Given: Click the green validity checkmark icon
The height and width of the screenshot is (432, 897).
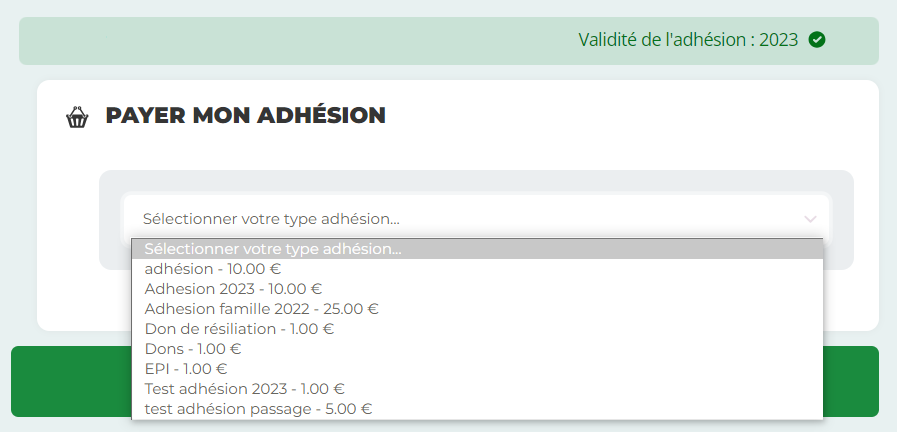Looking at the screenshot, I should point(816,40).
